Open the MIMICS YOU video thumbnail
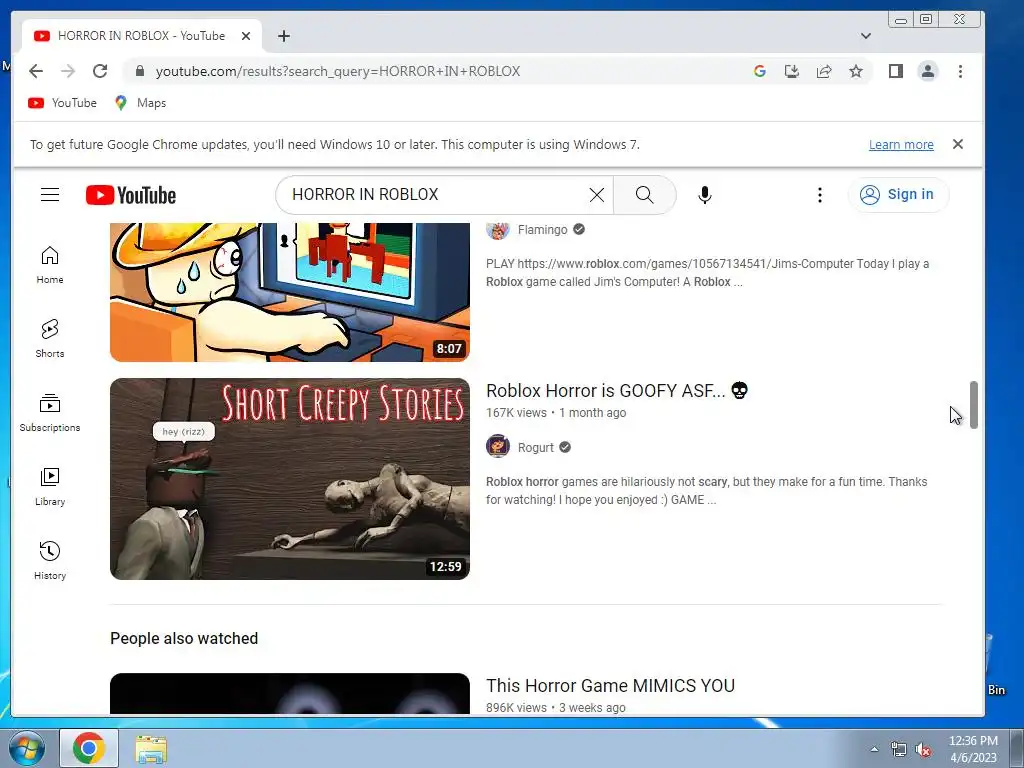This screenshot has height=768, width=1024. coord(290,694)
